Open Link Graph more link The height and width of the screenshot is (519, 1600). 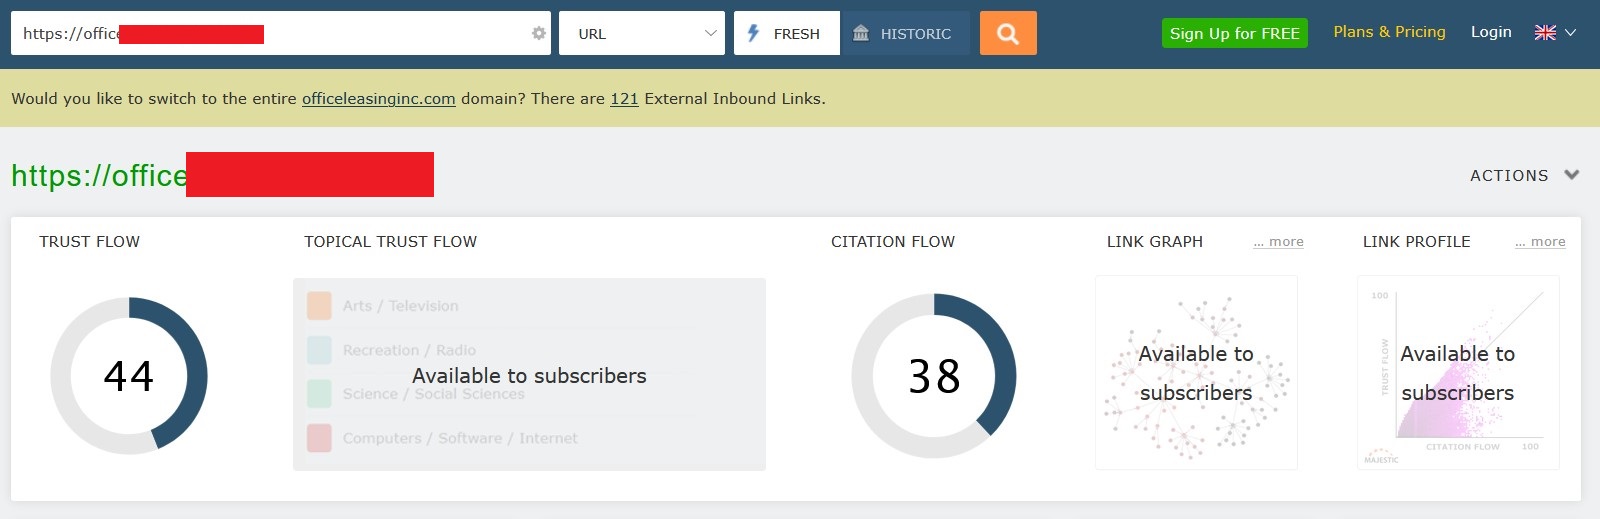pos(1278,242)
